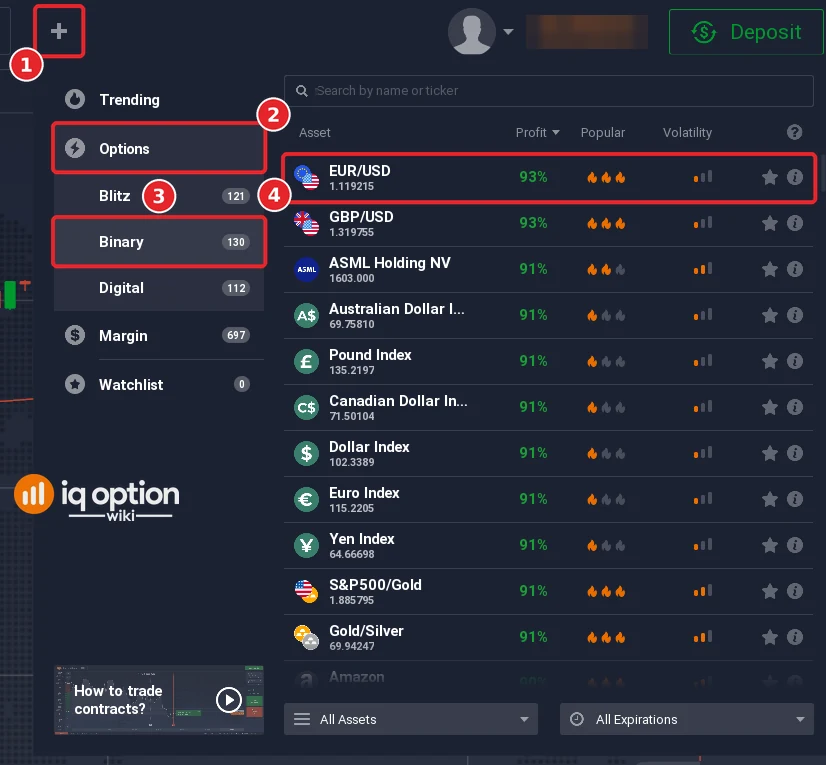Open the All Assets dropdown

[411, 719]
